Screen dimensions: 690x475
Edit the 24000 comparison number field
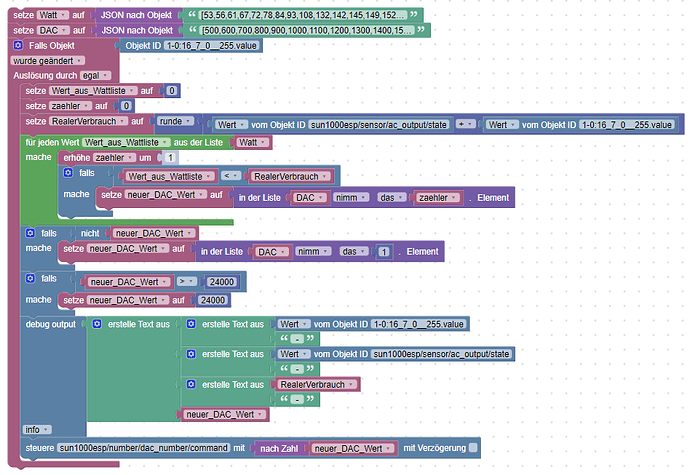(x=221, y=282)
